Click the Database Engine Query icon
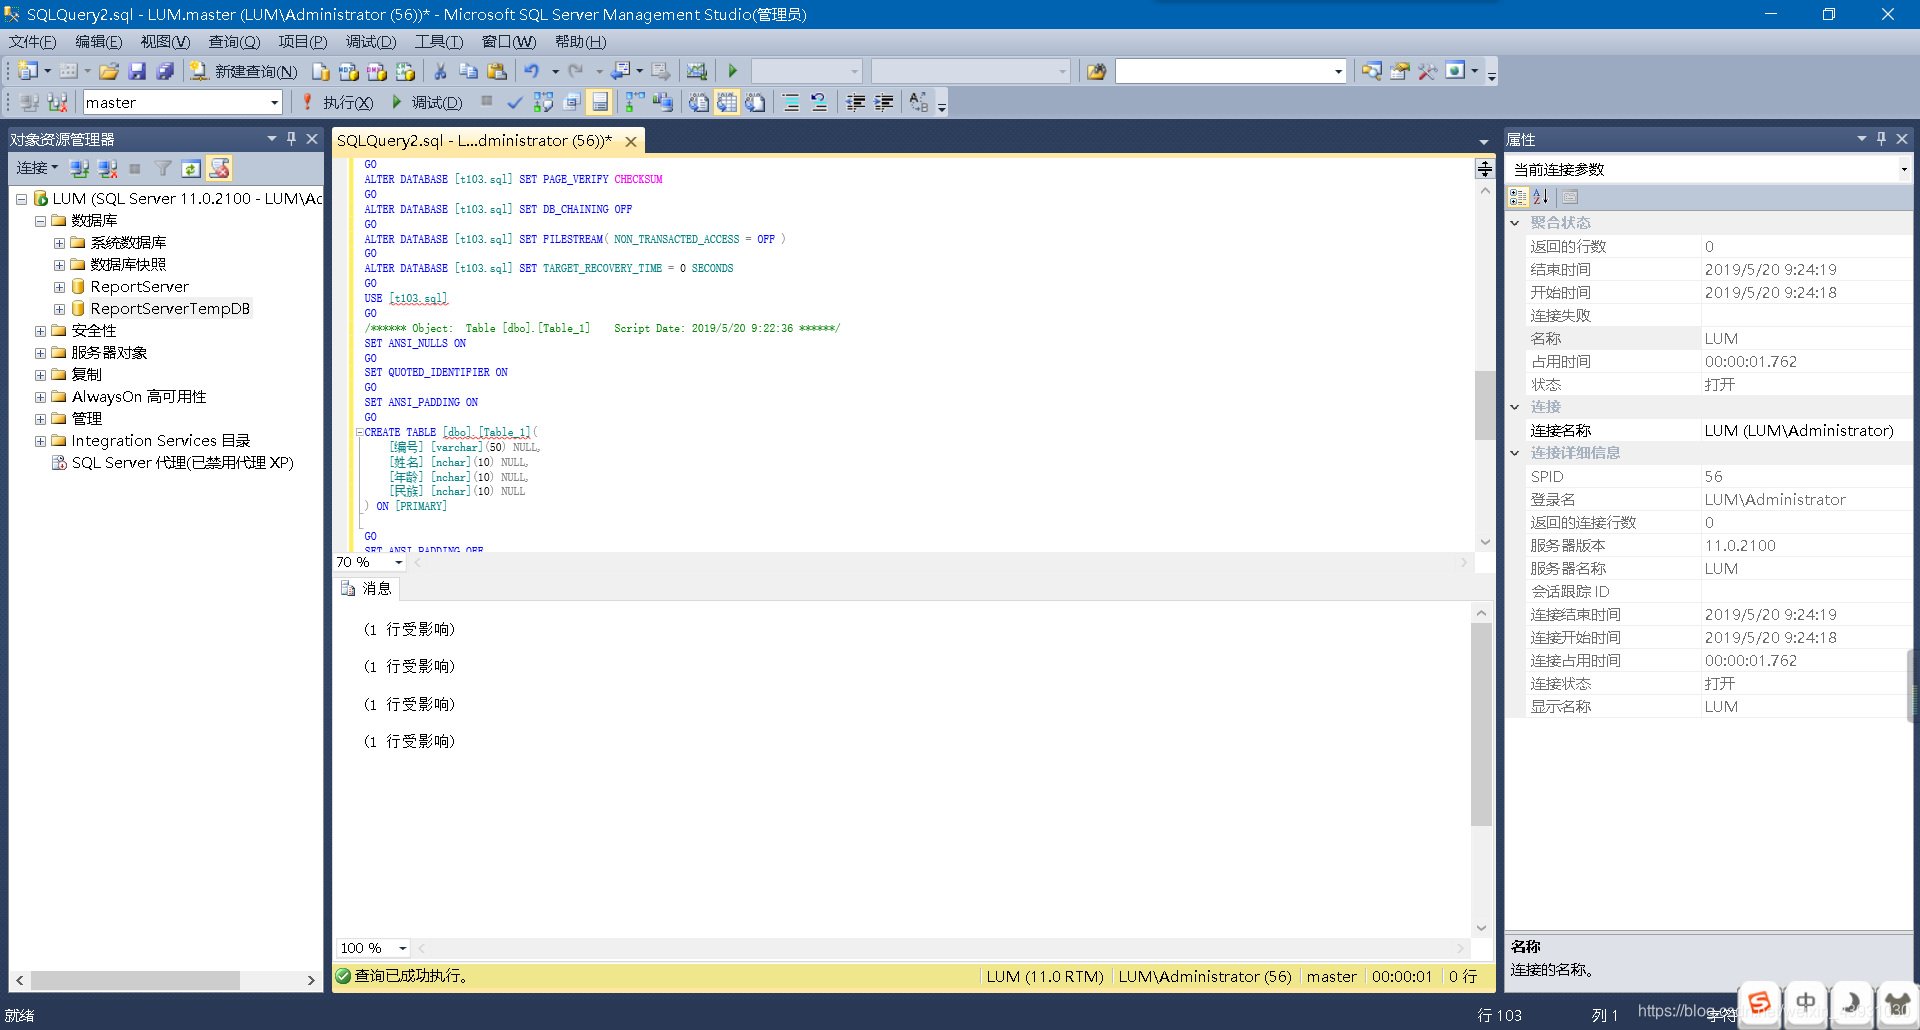 (x=321, y=71)
